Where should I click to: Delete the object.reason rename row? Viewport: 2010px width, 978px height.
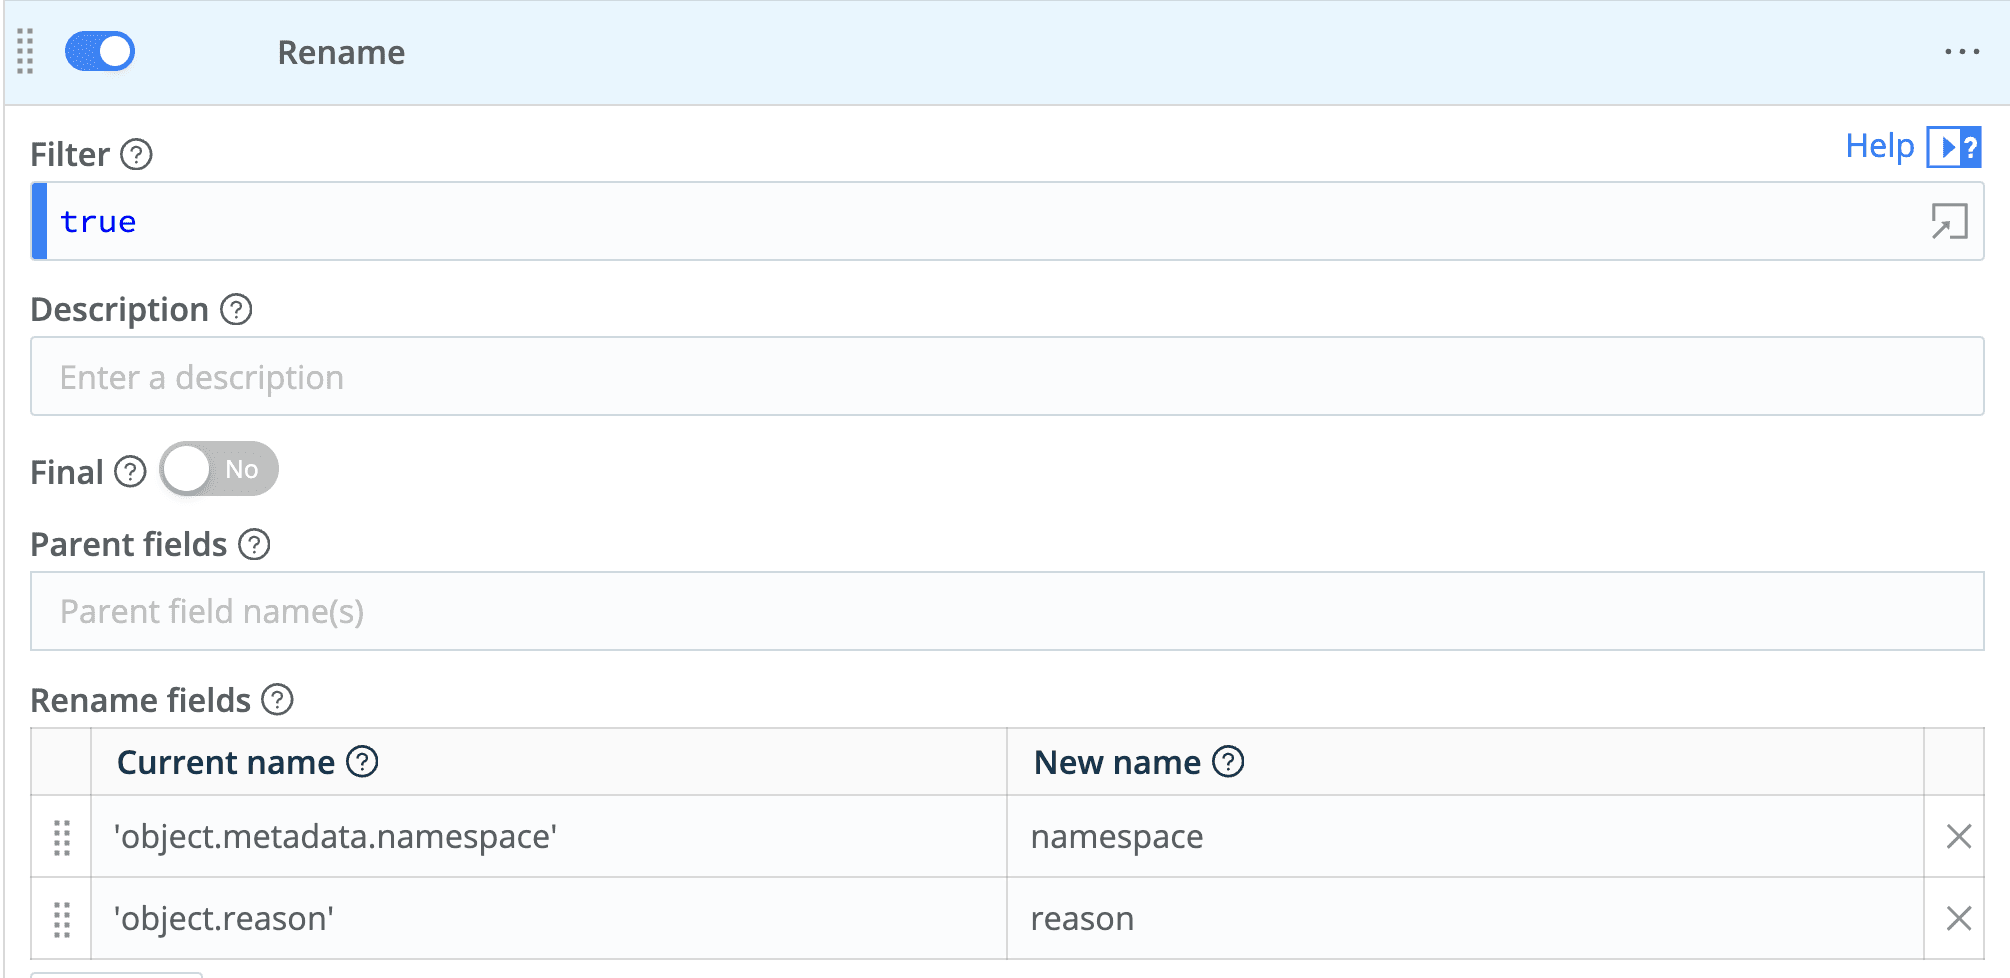pos(1958,918)
